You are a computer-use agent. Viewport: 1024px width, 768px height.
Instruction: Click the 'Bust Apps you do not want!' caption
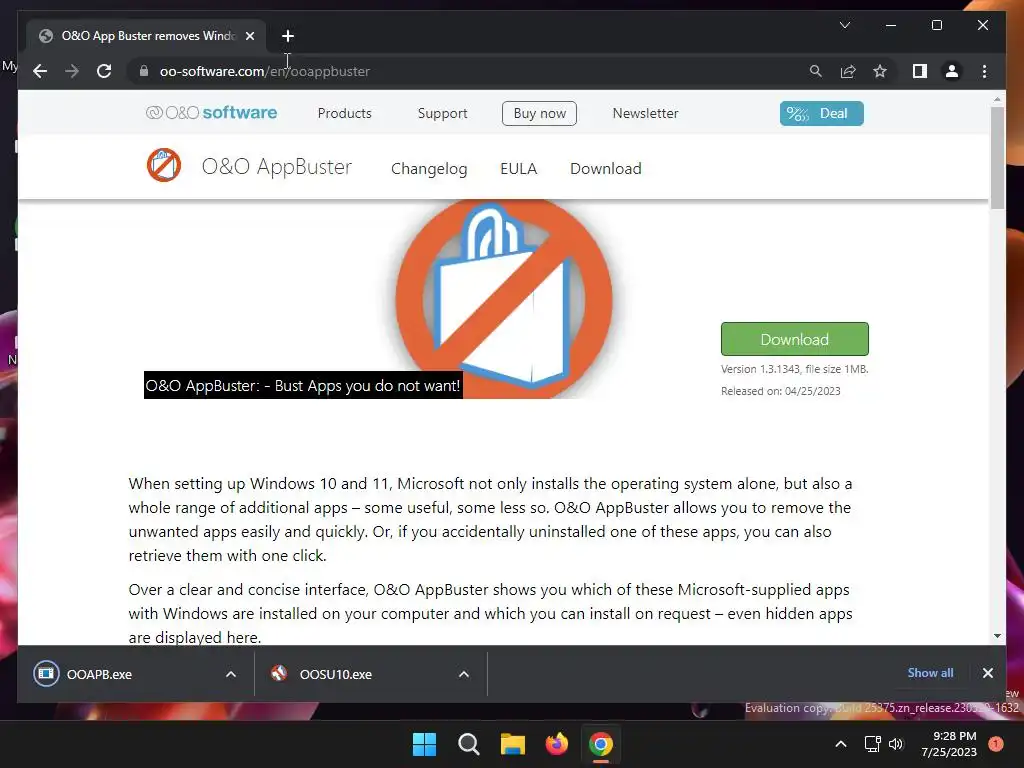pos(303,385)
